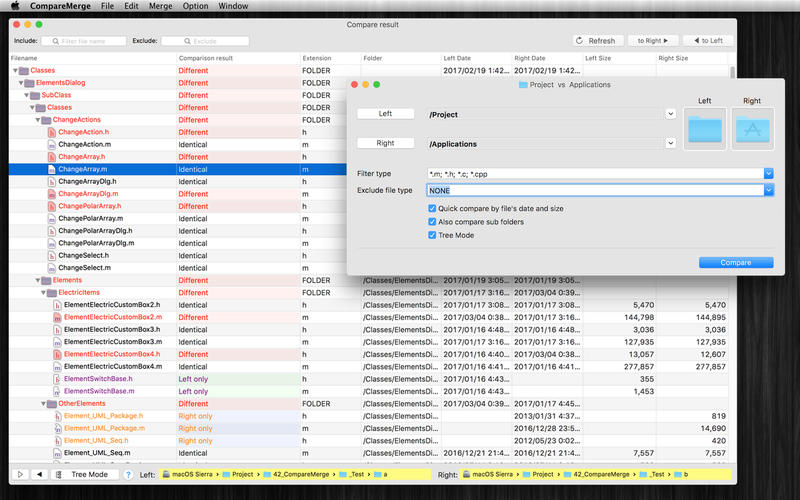
Task: Click the ChangeSelect.m file icon
Action: pos(52,268)
